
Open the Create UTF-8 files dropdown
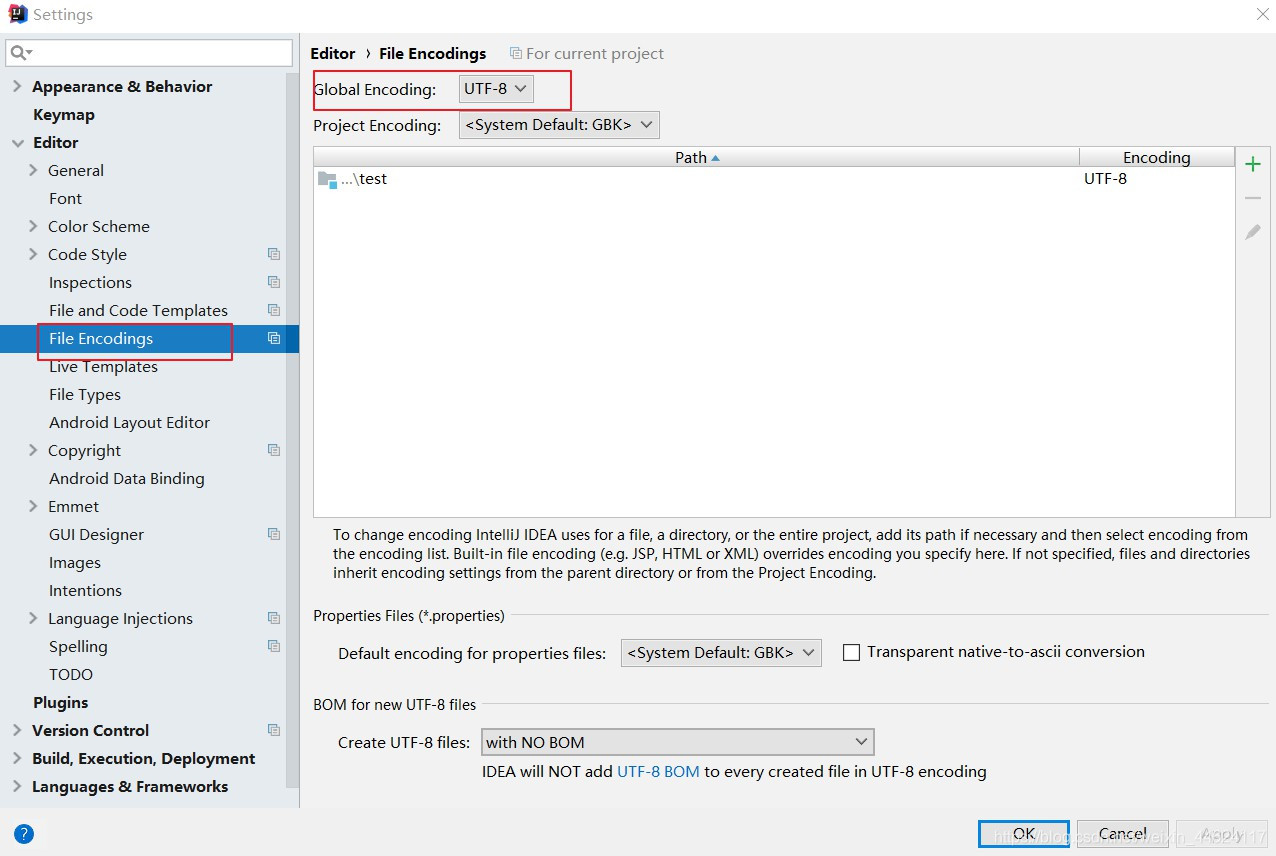677,742
